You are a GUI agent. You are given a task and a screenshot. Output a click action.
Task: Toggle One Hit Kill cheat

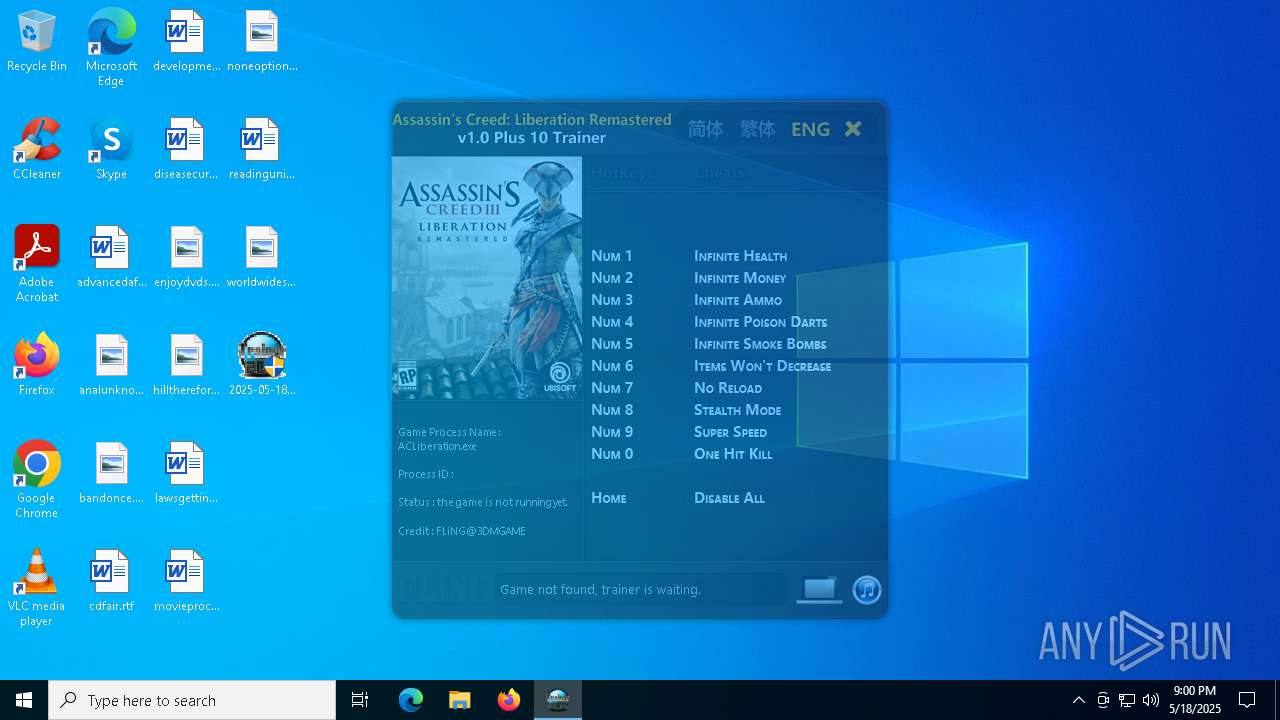733,454
